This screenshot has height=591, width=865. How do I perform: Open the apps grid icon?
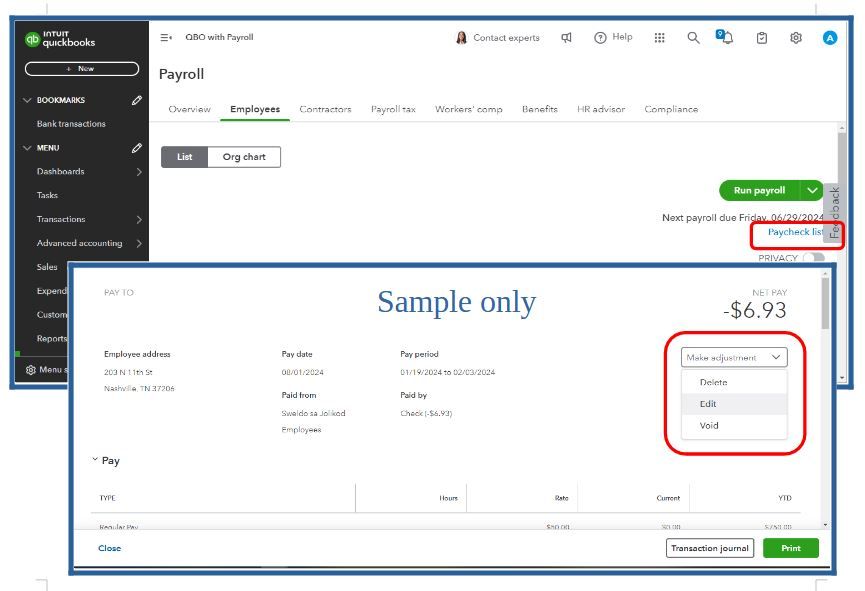coord(659,38)
